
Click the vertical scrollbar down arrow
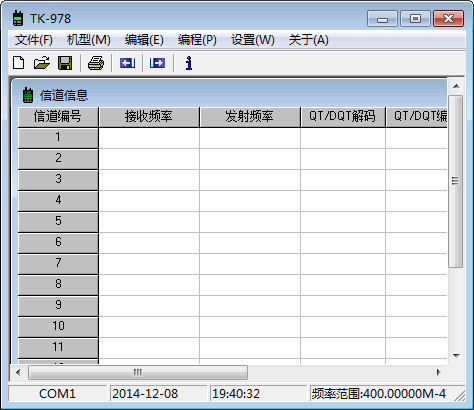pyautogui.click(x=456, y=356)
